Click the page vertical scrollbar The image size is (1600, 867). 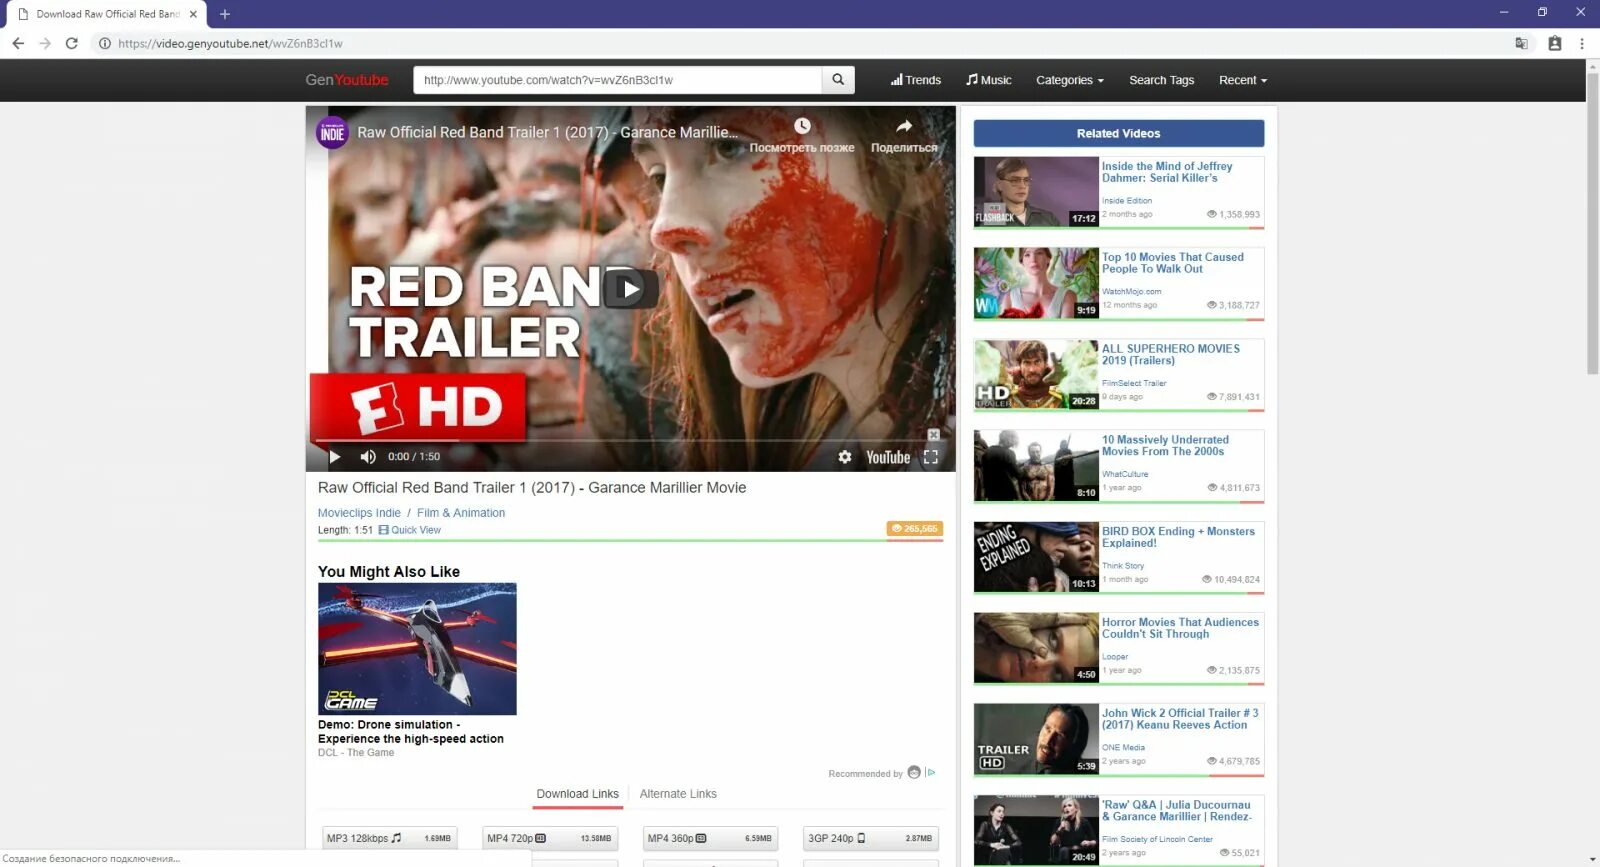1593,223
